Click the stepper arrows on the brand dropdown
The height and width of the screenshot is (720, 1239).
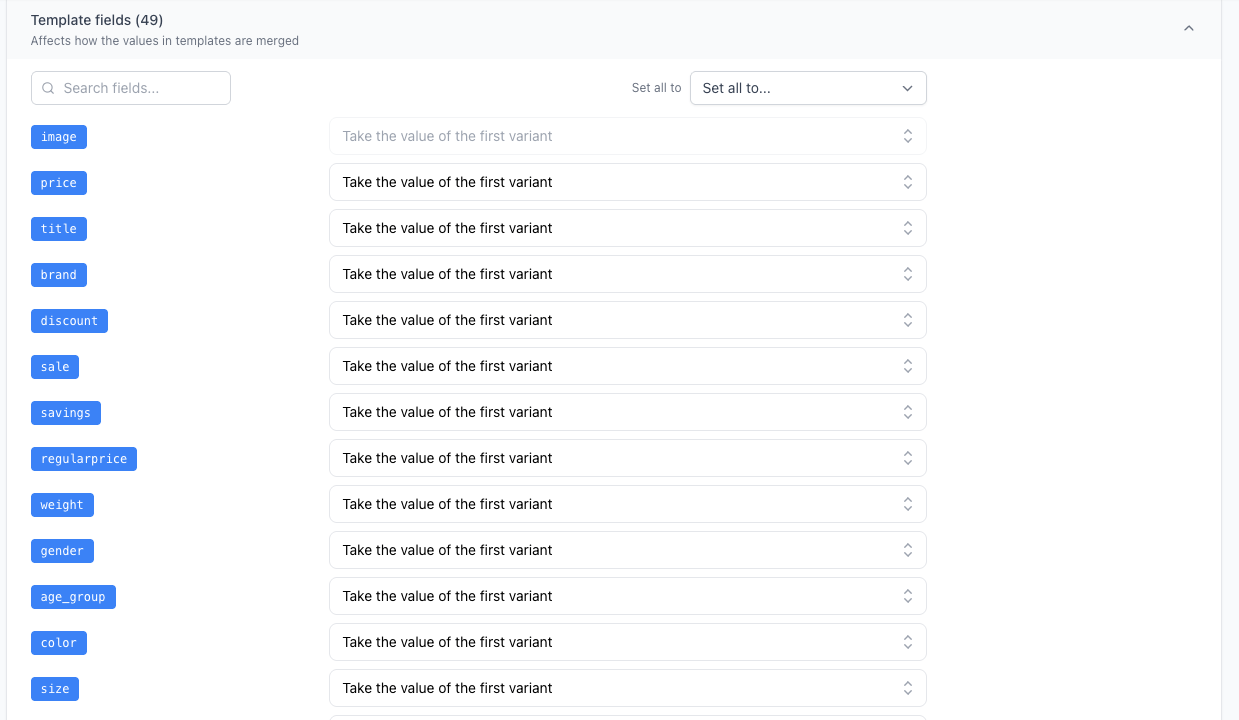(907, 274)
